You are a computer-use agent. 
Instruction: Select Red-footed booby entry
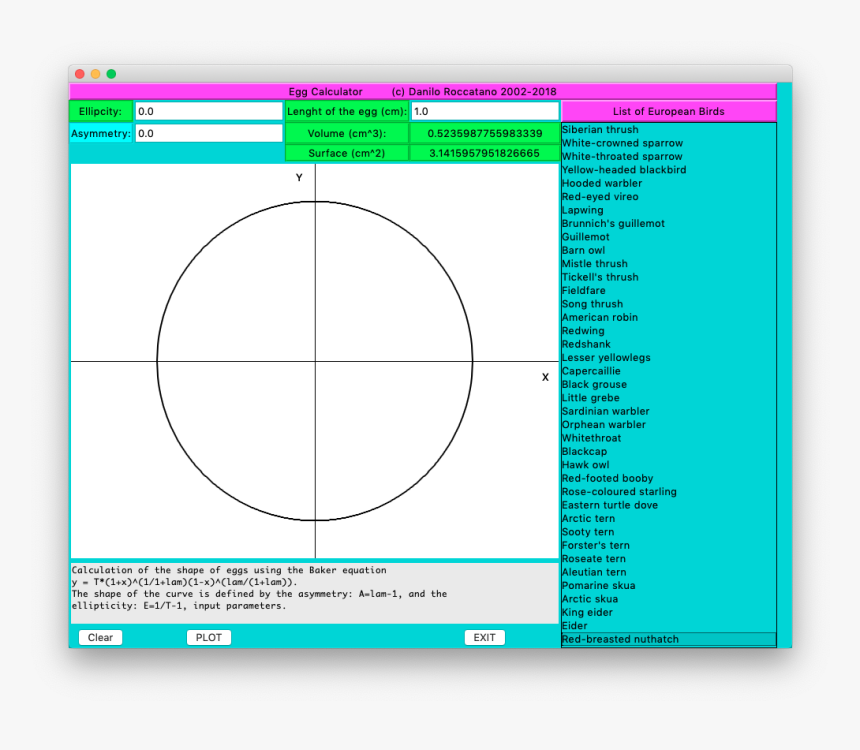(x=669, y=478)
